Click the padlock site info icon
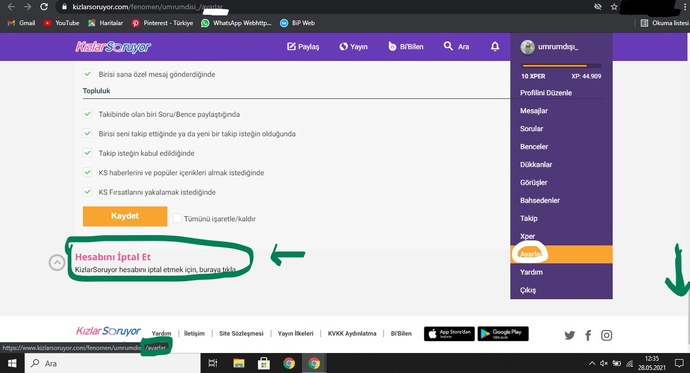This screenshot has width=690, height=373. pyautogui.click(x=64, y=7)
